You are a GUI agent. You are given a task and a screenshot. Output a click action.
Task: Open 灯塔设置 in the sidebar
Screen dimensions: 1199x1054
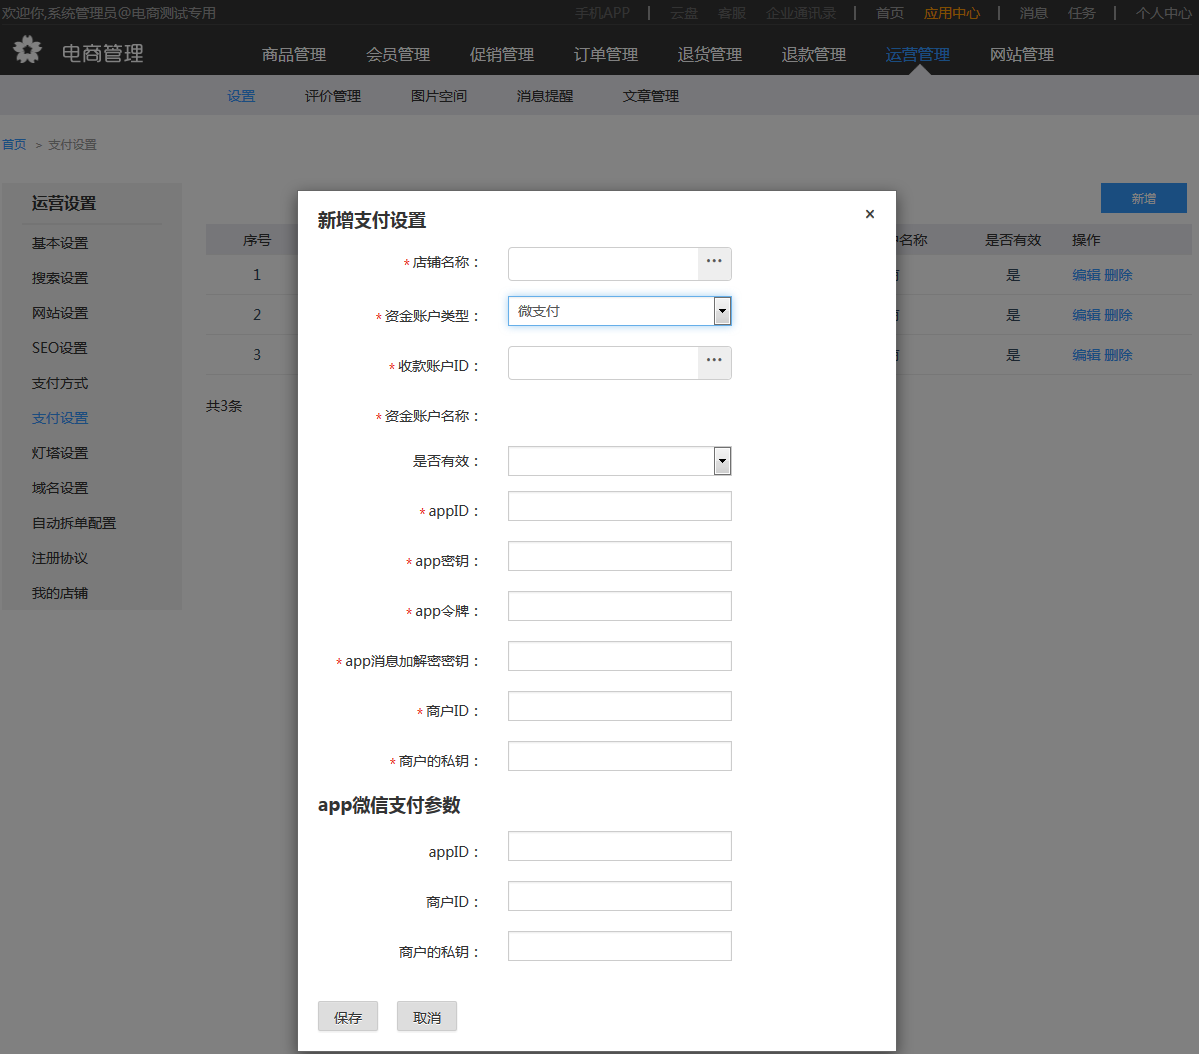pos(60,454)
